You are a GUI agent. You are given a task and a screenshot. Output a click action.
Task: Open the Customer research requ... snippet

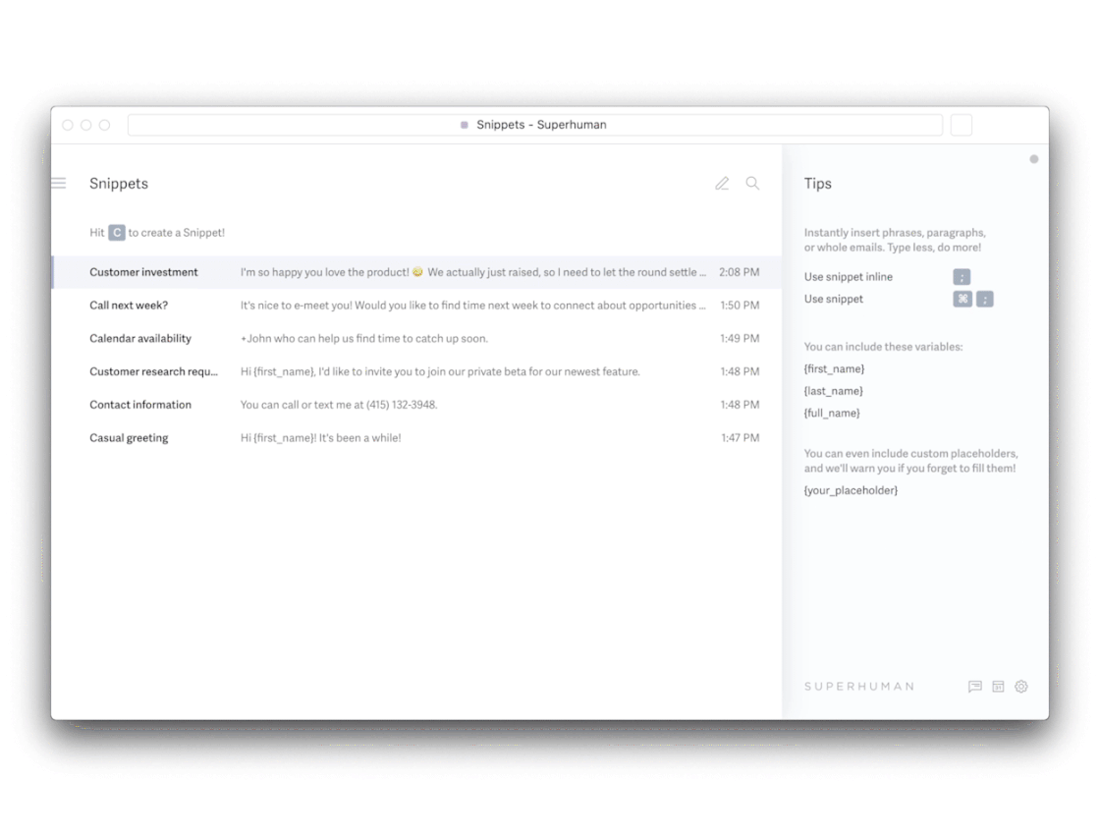coord(417,371)
